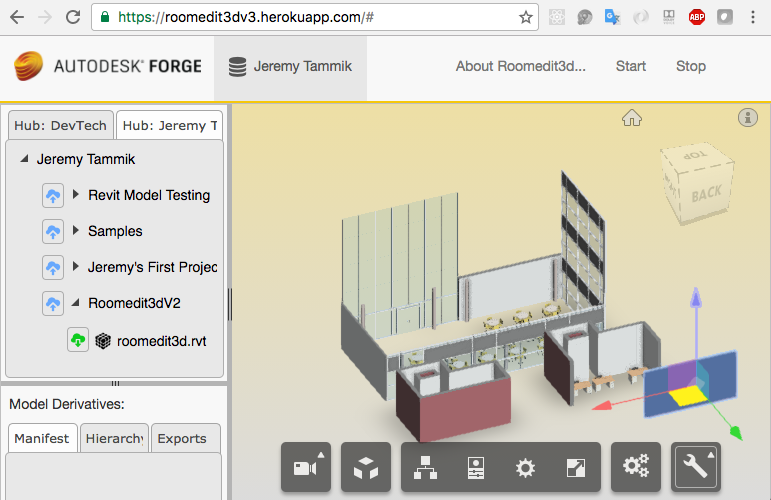Click the About Roomedit3d link
Viewport: 771px width, 500px height.
(x=520, y=67)
